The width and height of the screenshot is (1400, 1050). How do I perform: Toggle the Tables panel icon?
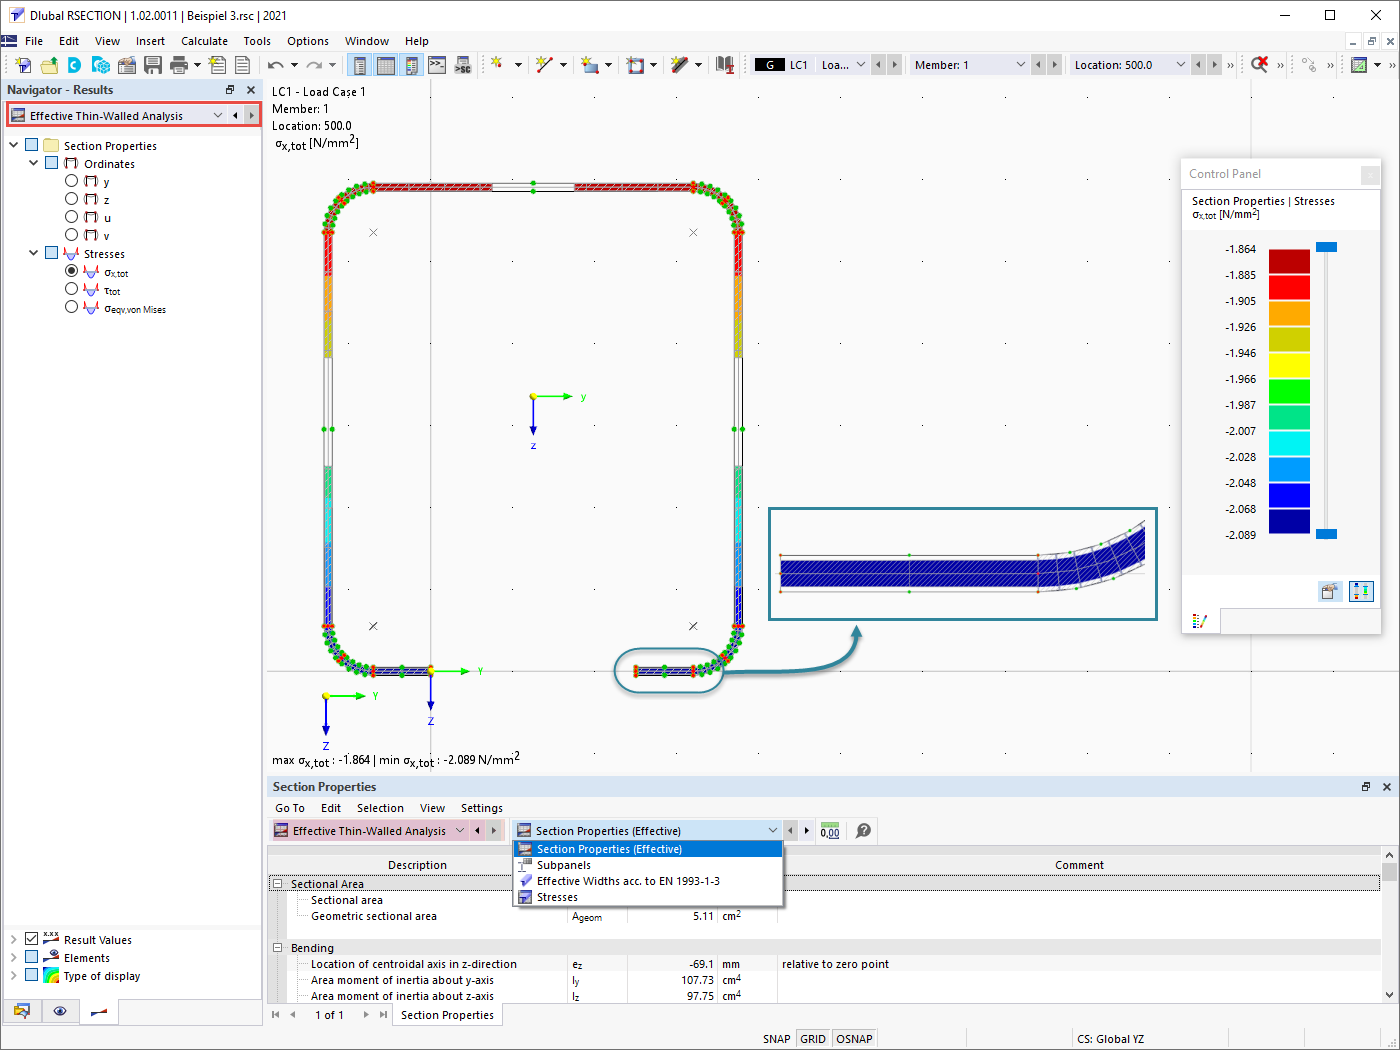386,65
